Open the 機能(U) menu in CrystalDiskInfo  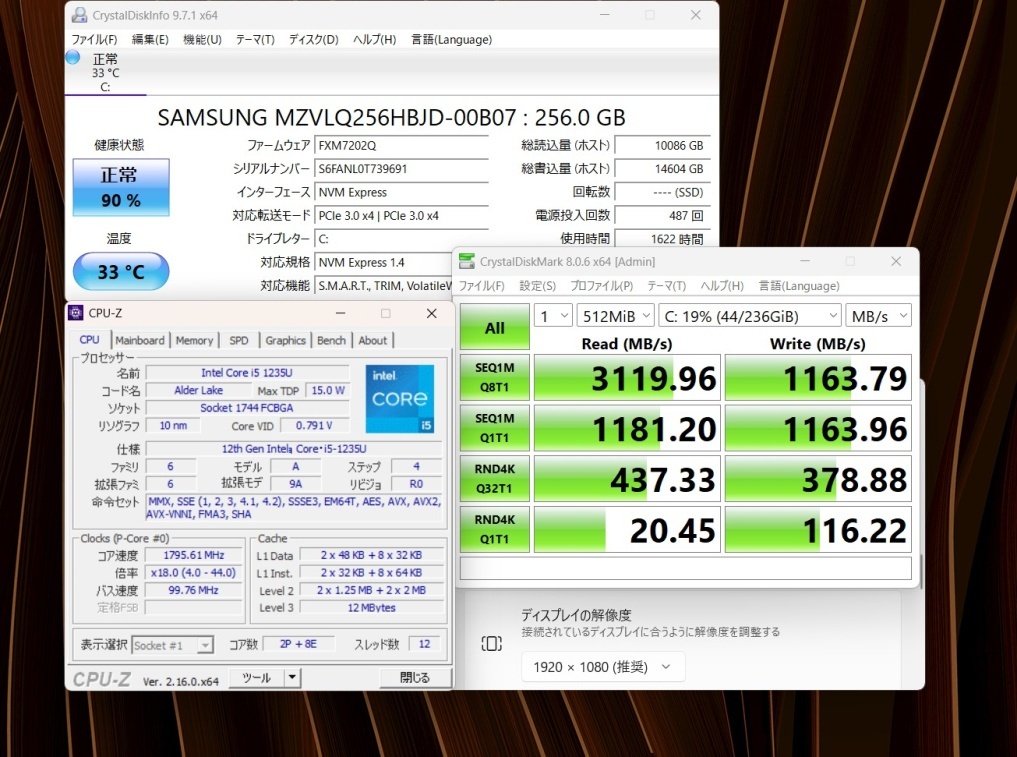(202, 40)
